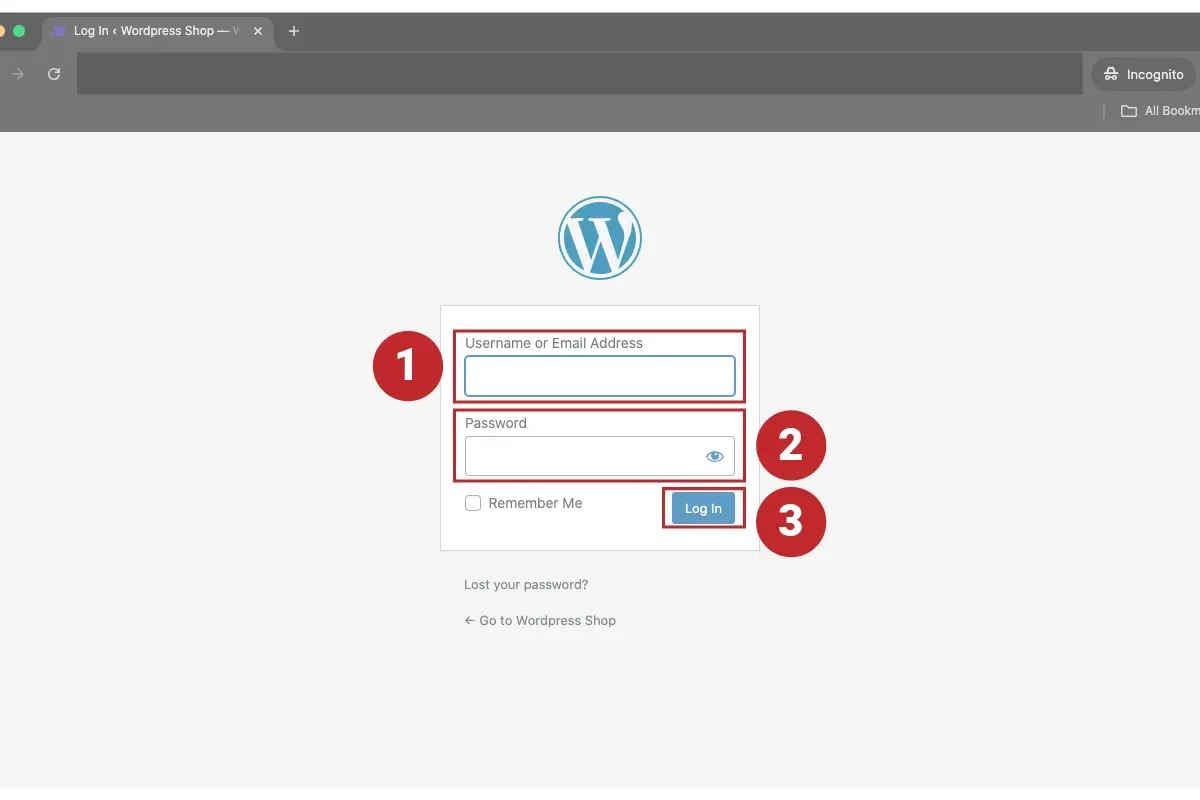Click the red circle numbered 1
This screenshot has height=800, width=1200.
click(407, 366)
